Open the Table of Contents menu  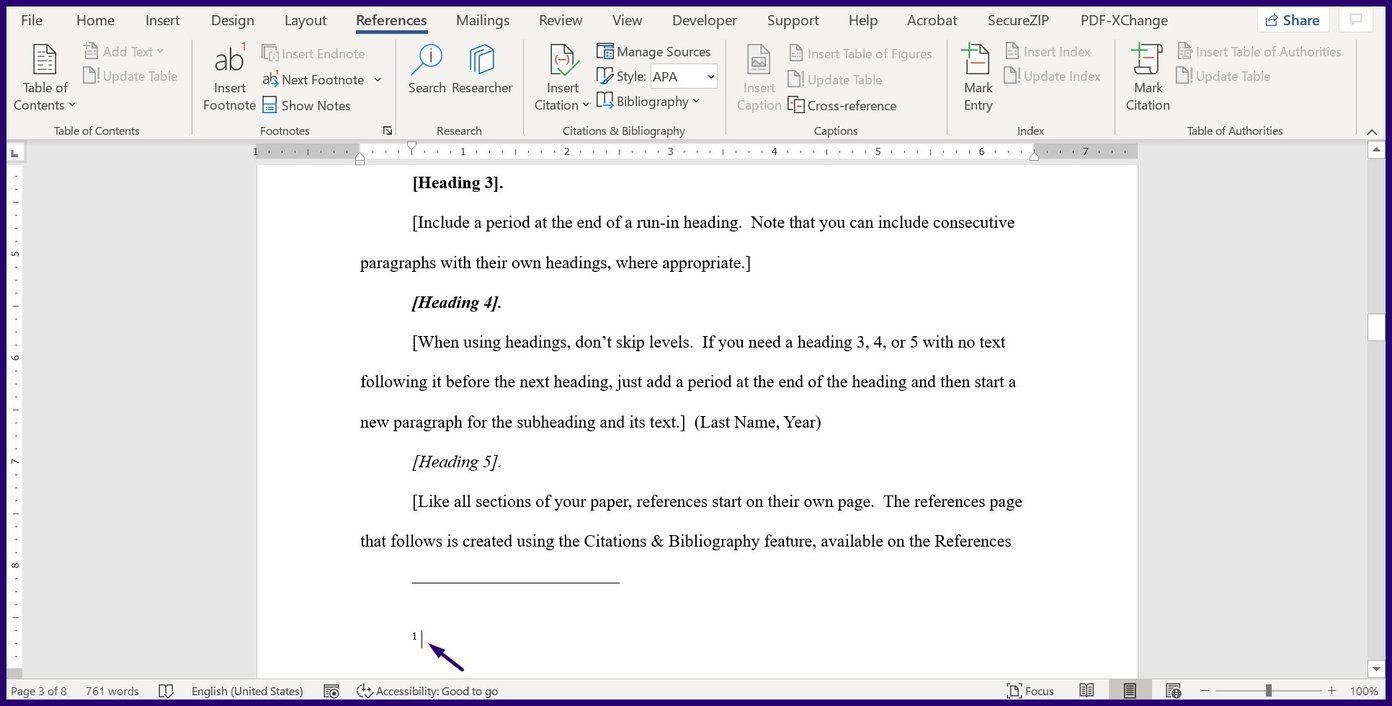coord(45,78)
